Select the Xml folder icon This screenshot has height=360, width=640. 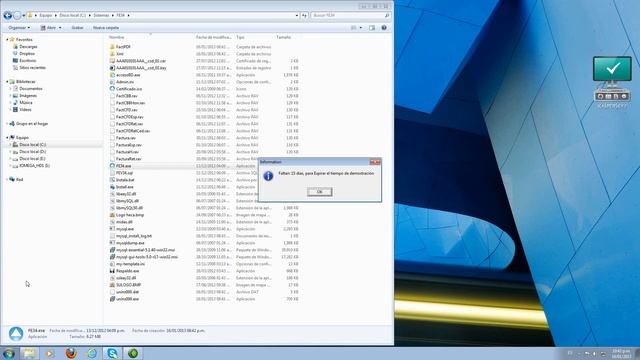[112, 54]
